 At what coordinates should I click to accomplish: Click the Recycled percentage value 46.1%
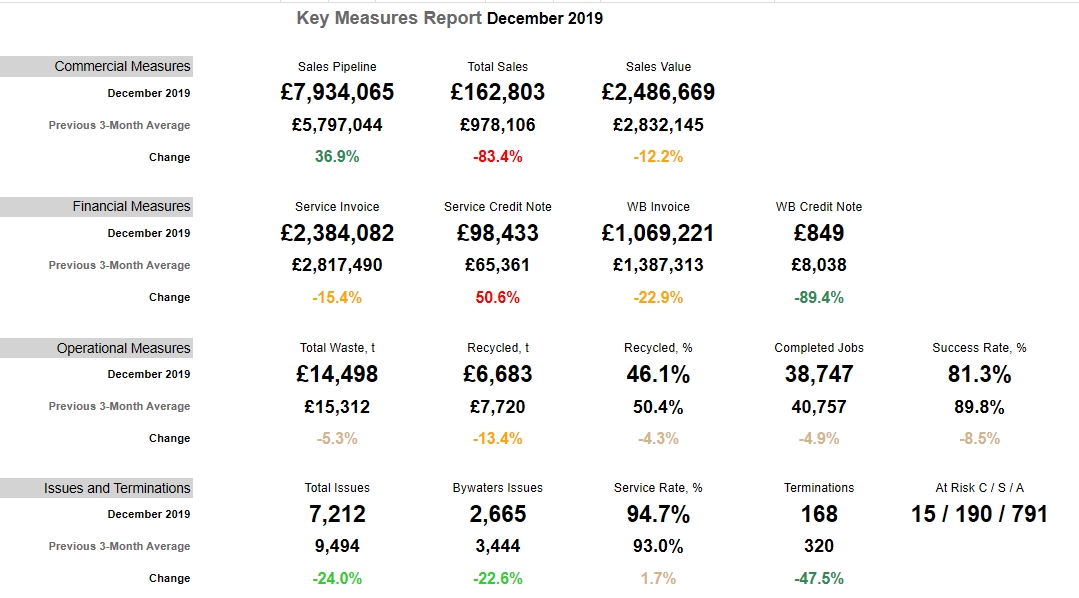[658, 374]
